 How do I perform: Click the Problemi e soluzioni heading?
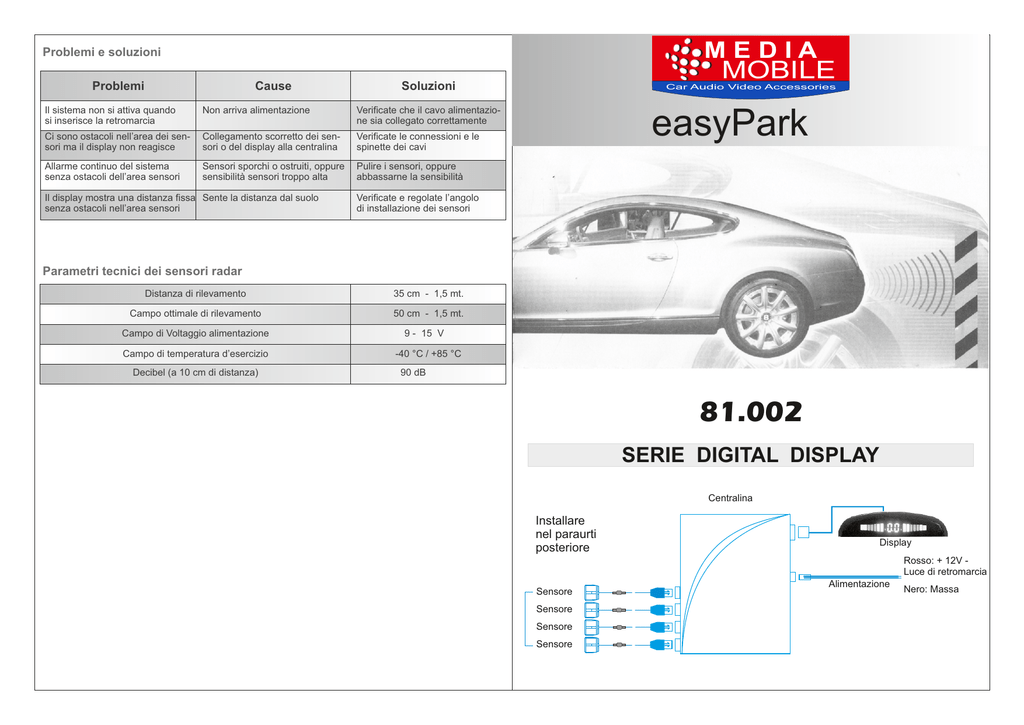click(x=101, y=52)
